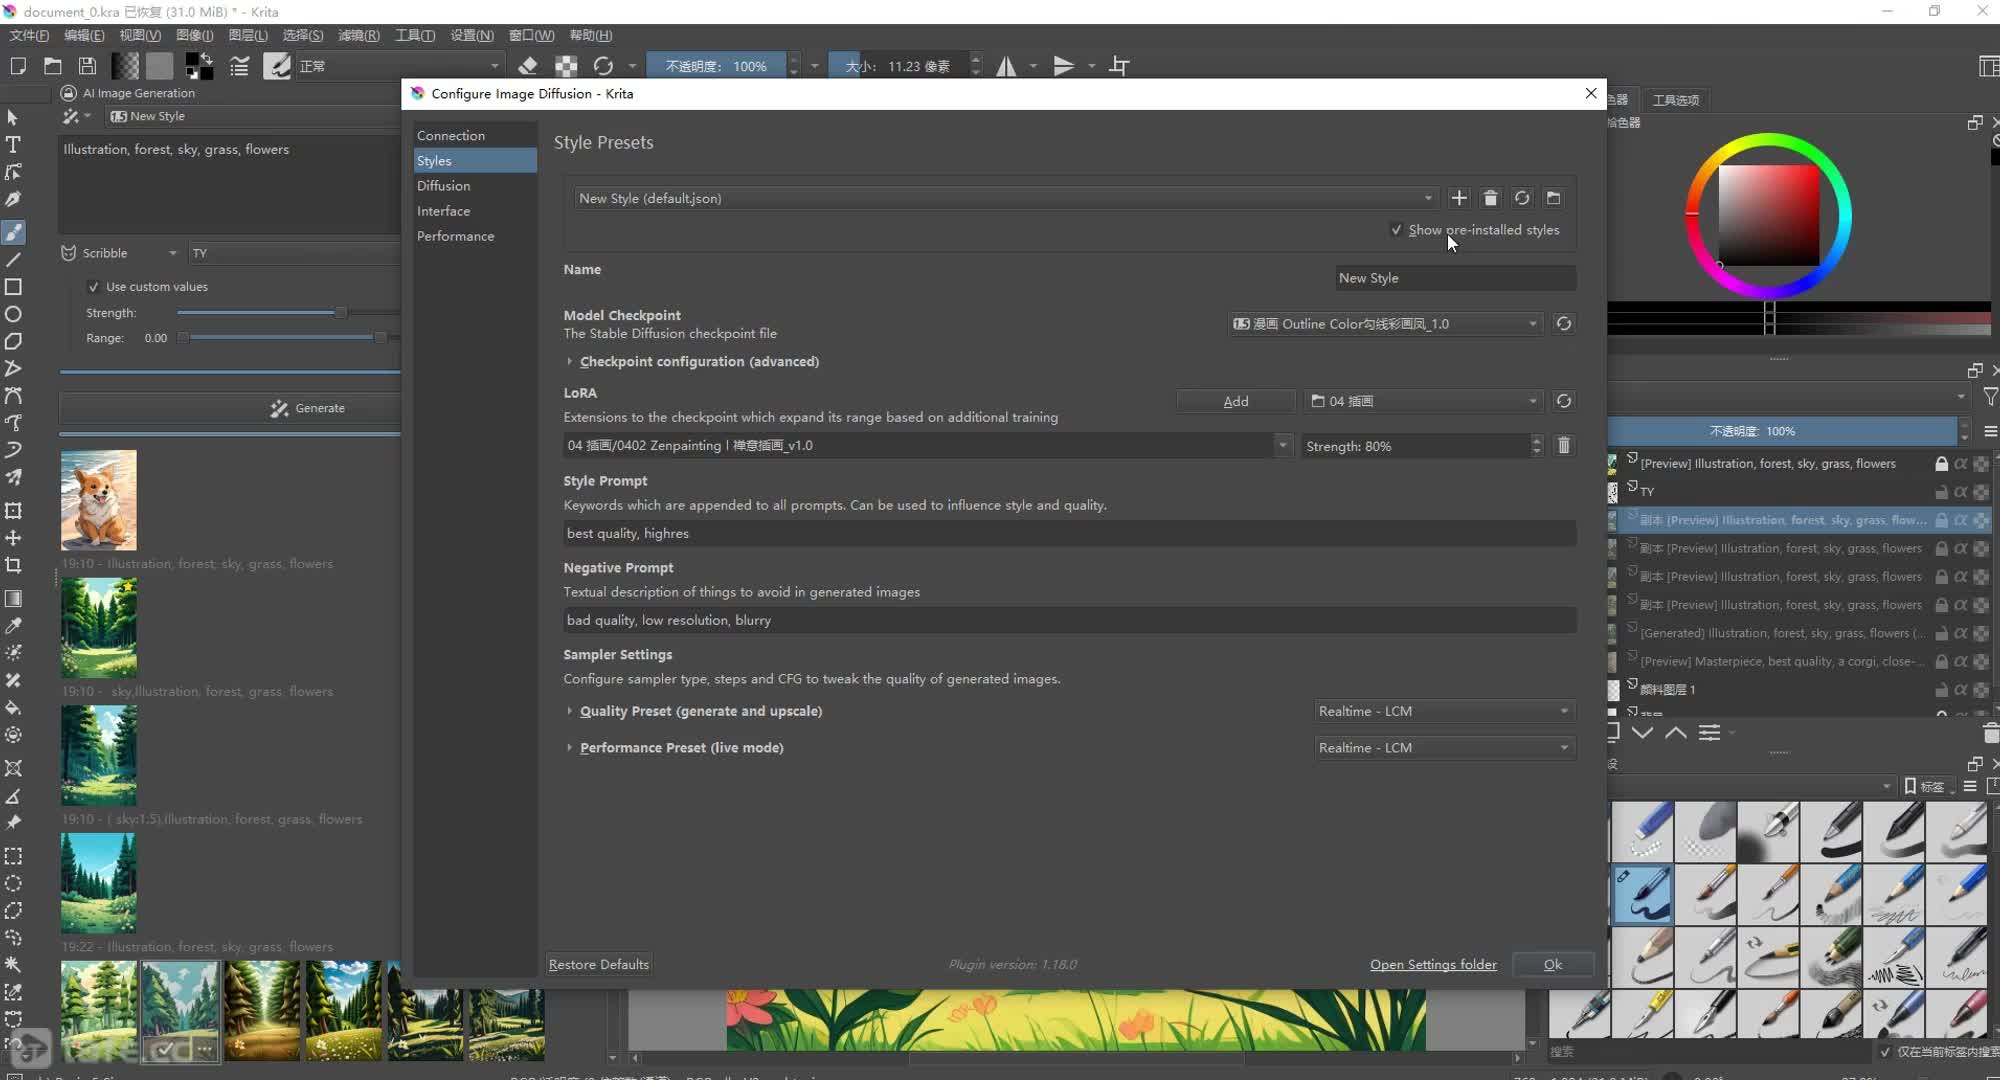Screen dimensions: 2000x1080
Task: Reload the style presets list
Action: (1522, 198)
